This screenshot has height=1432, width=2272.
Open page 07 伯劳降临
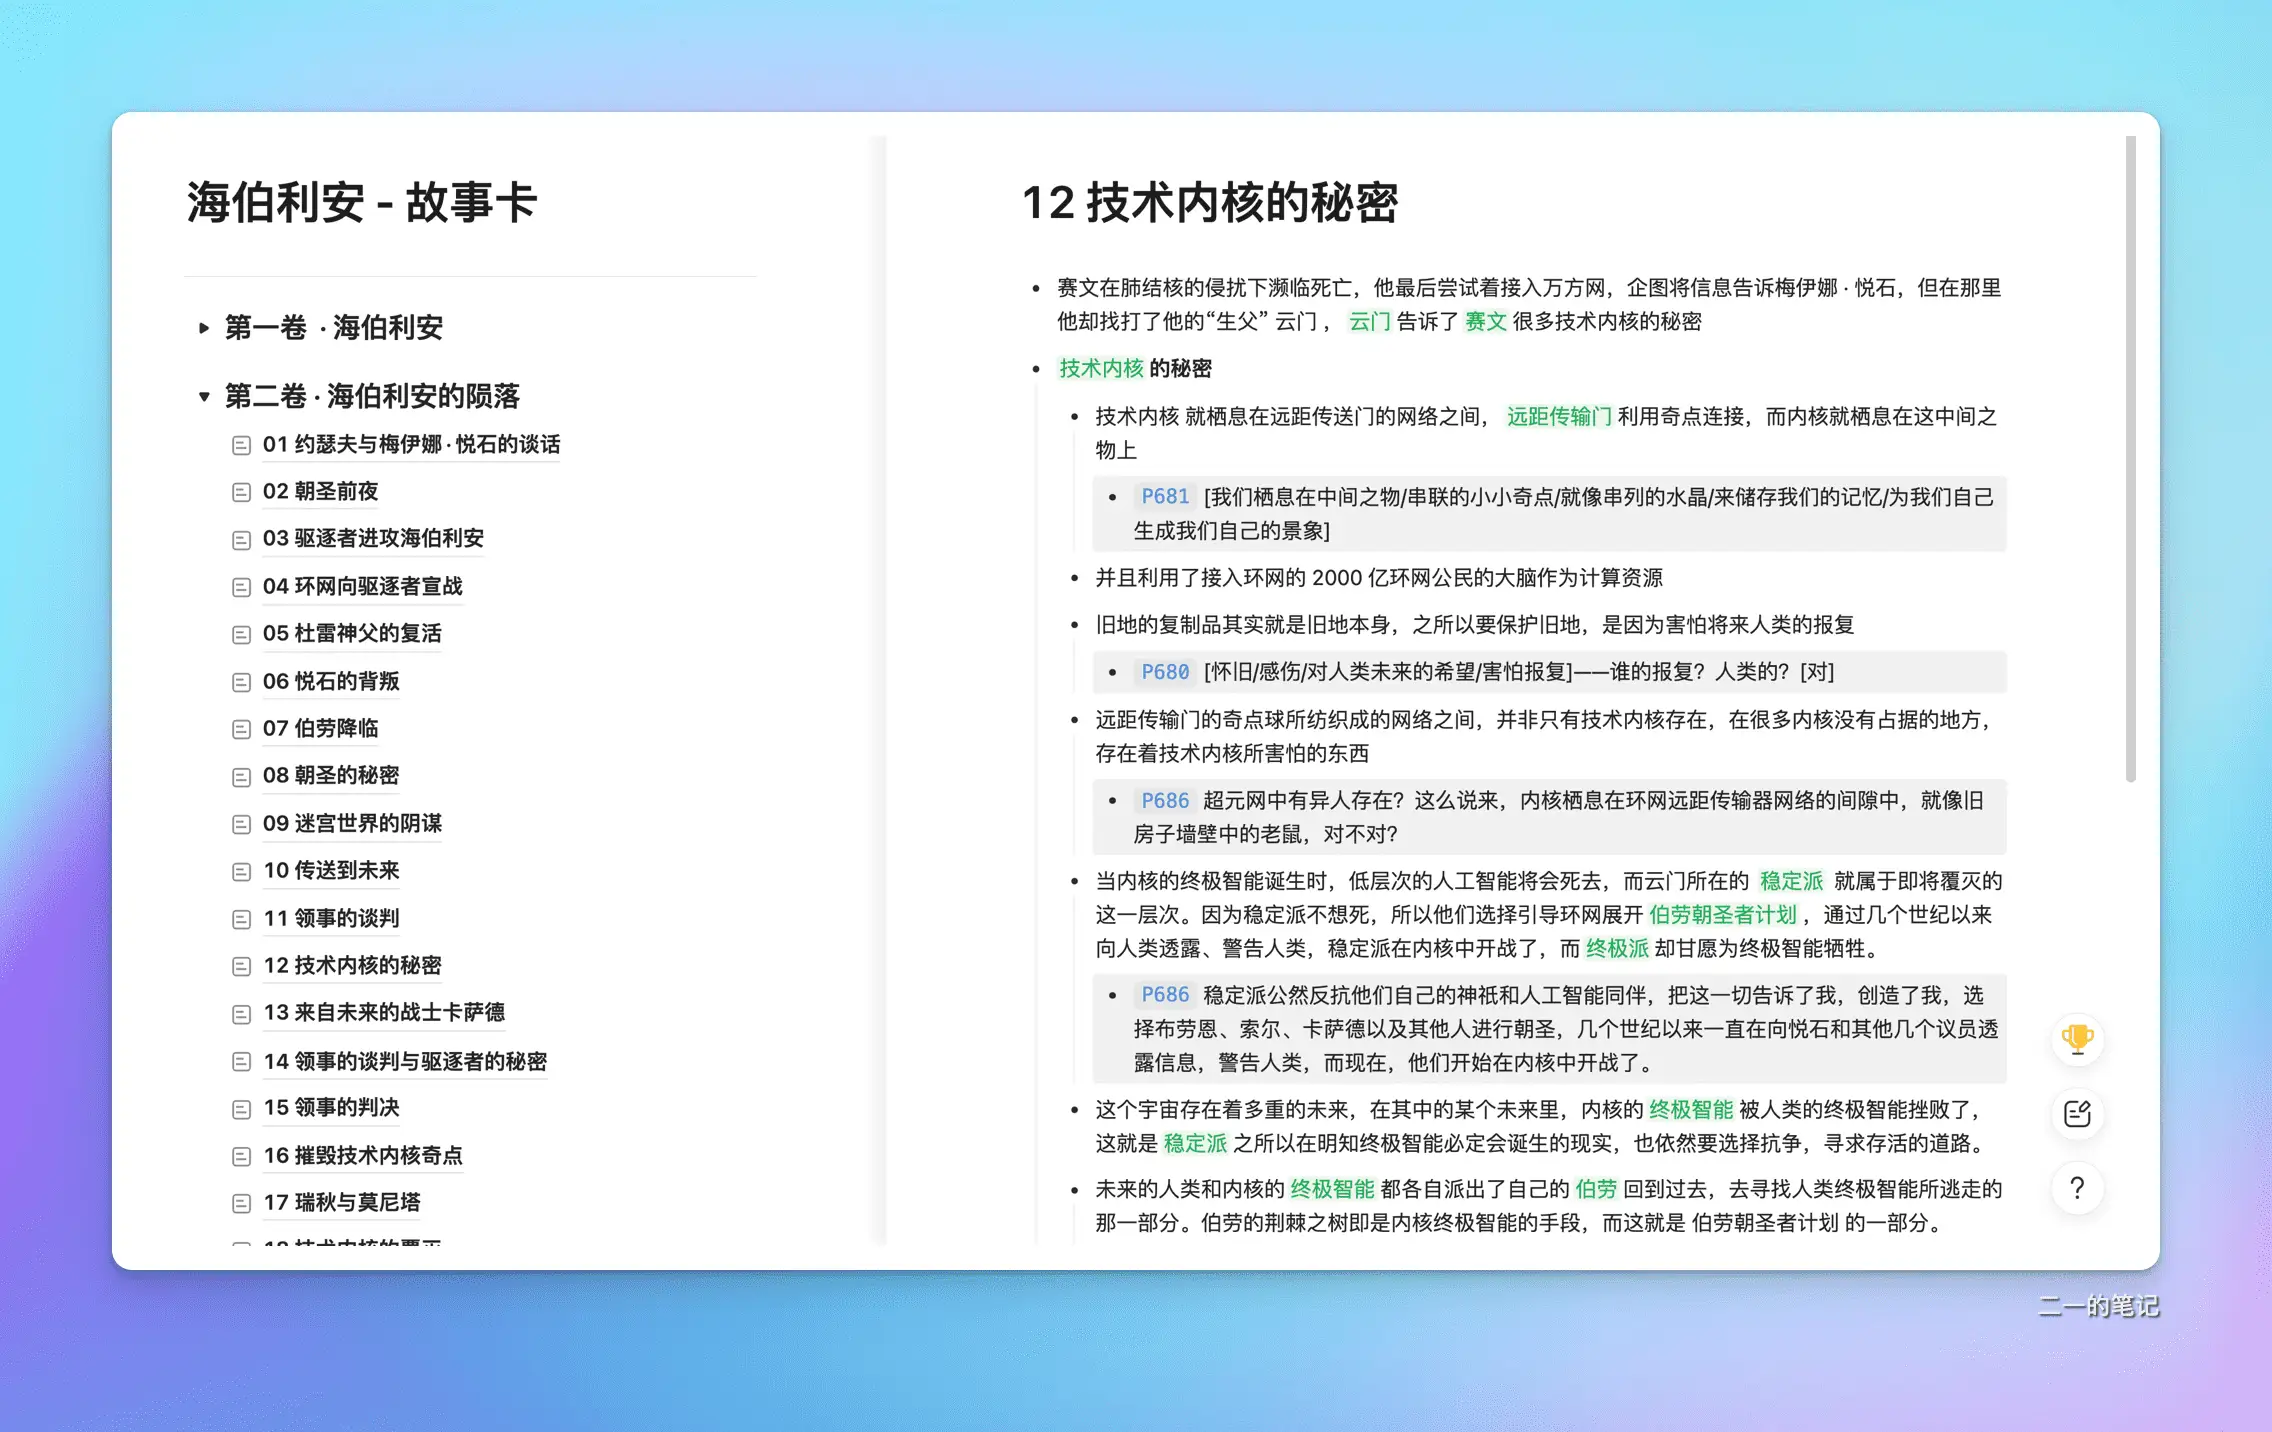tap(320, 728)
